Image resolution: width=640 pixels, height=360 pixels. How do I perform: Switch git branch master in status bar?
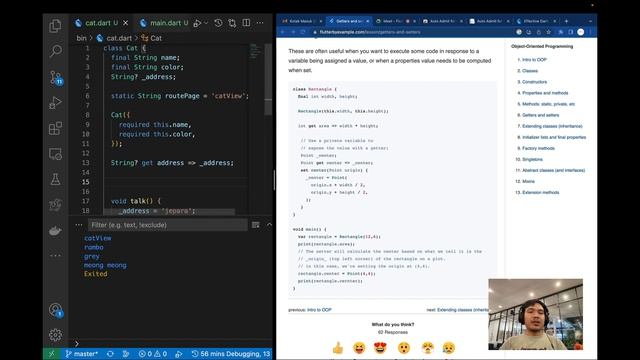[x=82, y=354]
